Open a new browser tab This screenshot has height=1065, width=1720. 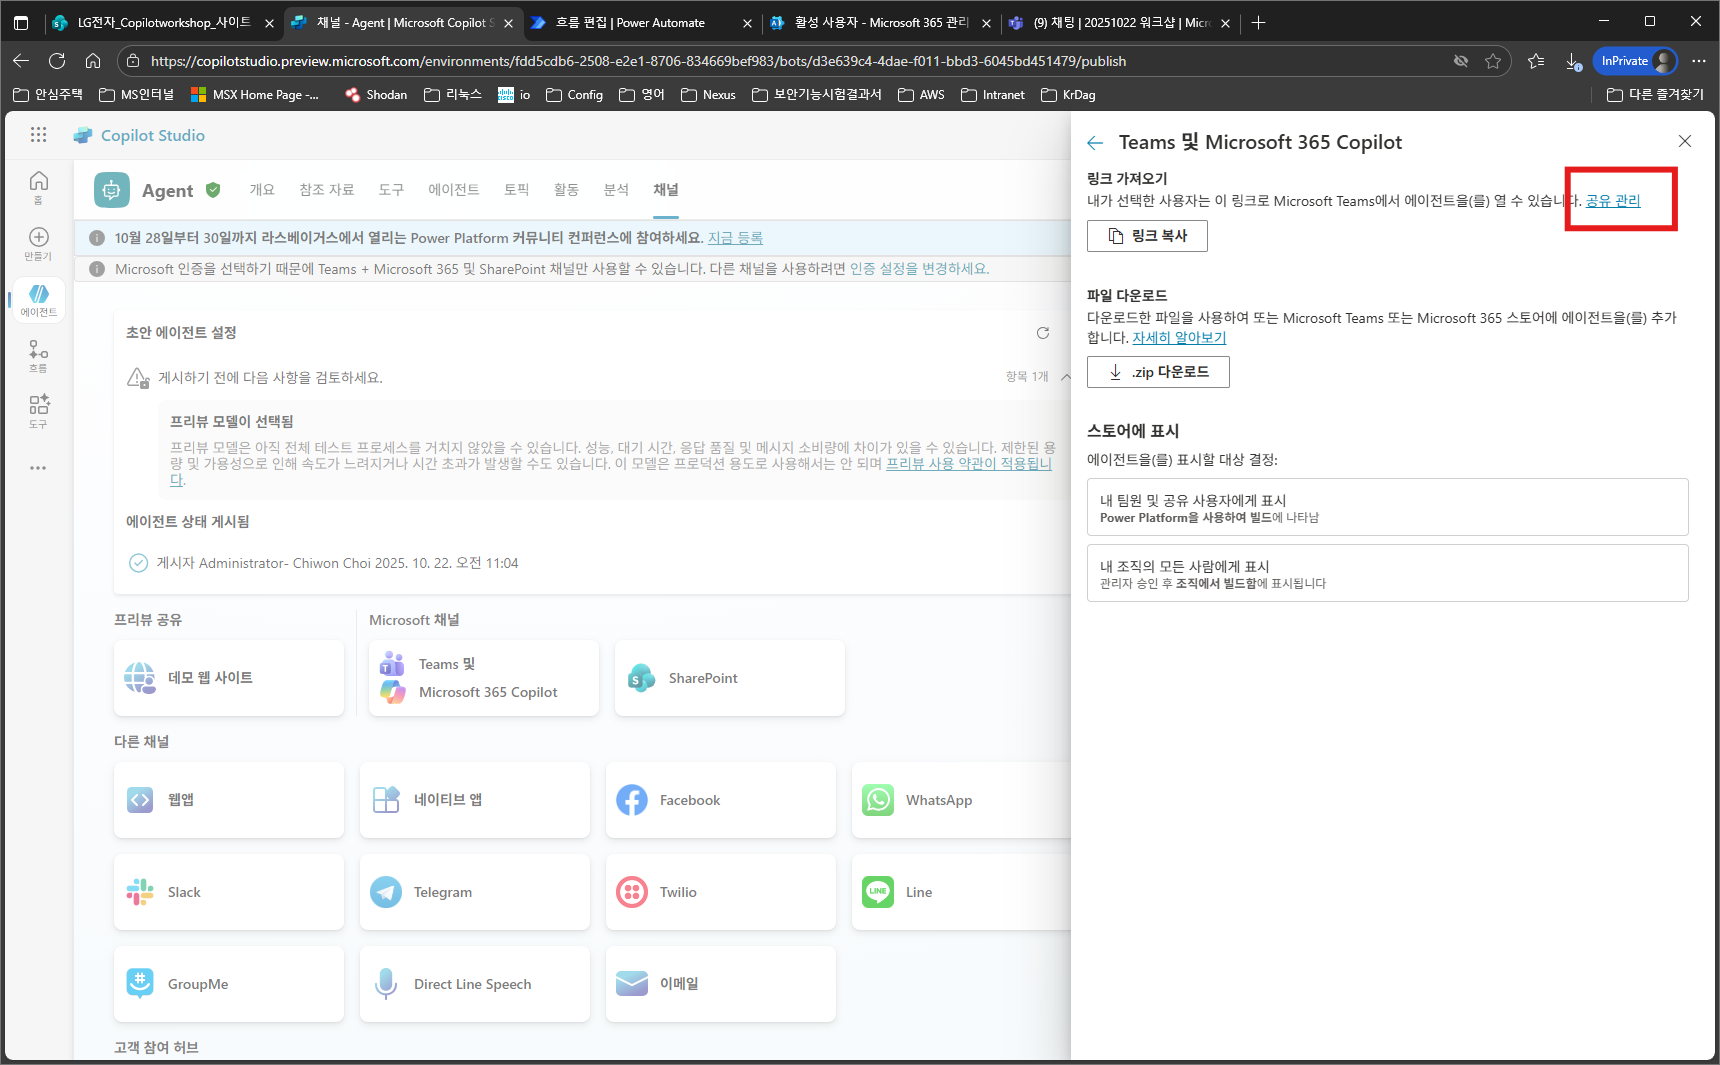(x=1259, y=23)
